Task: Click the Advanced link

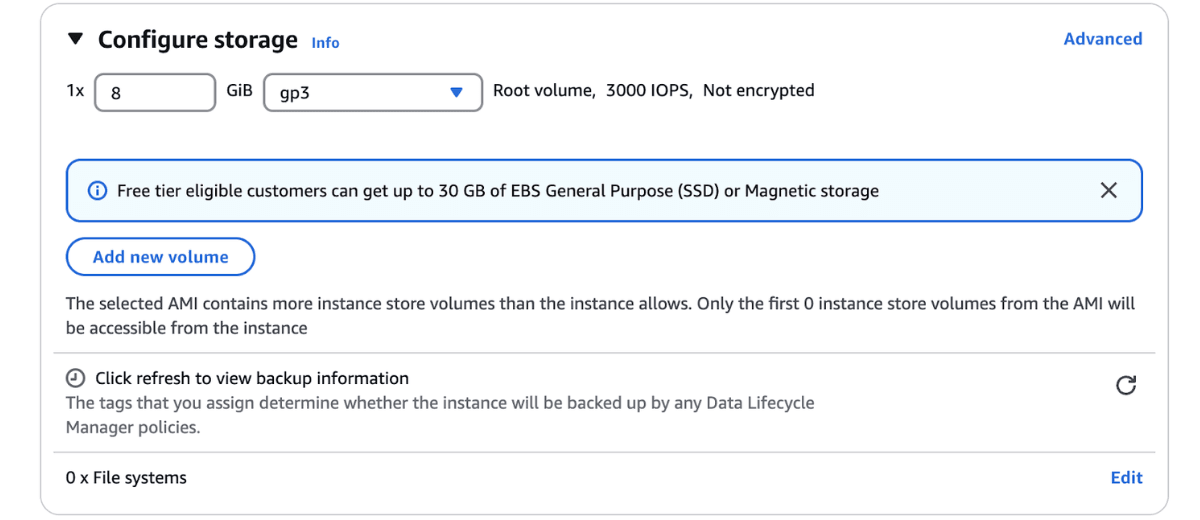Action: pos(1102,39)
